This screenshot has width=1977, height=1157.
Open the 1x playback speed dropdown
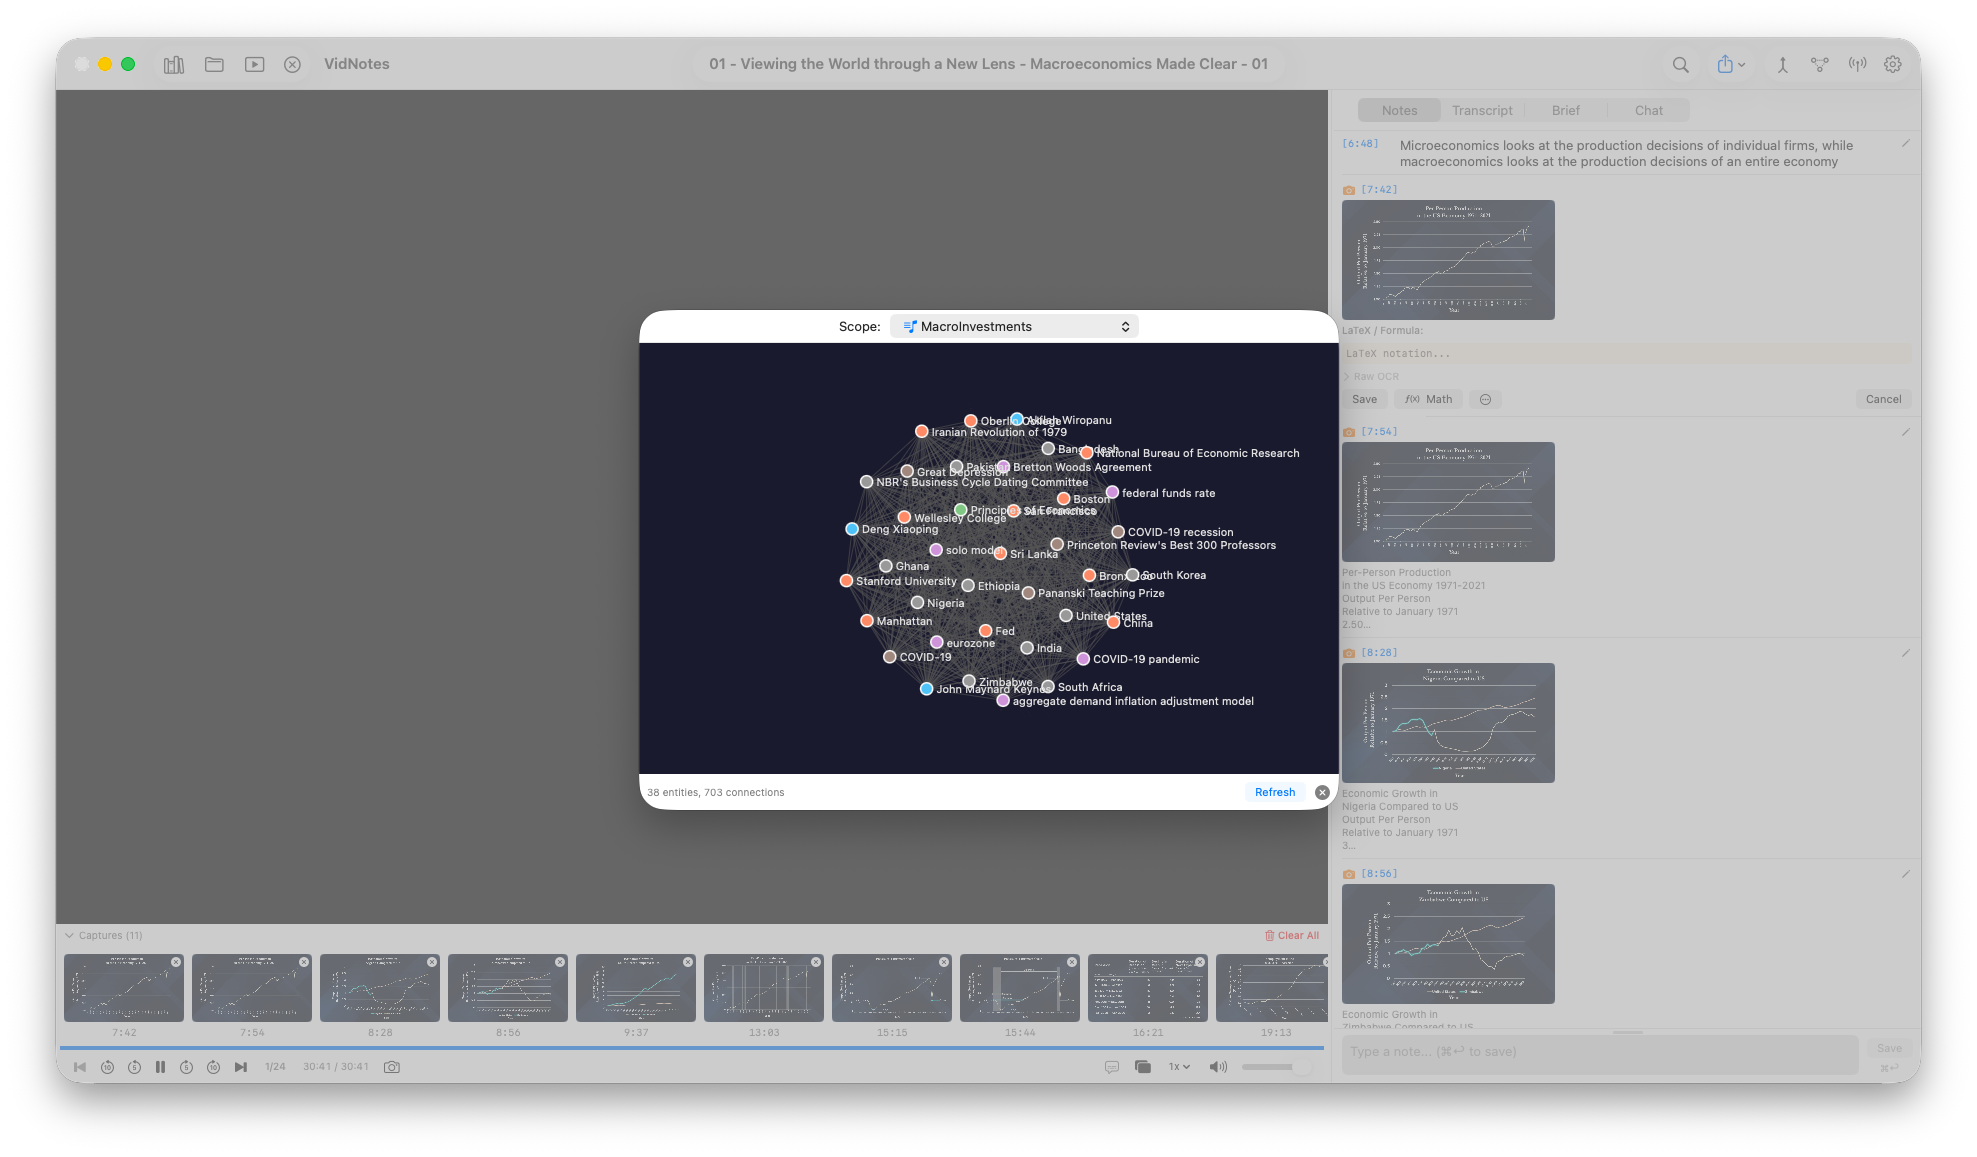pos(1179,1067)
